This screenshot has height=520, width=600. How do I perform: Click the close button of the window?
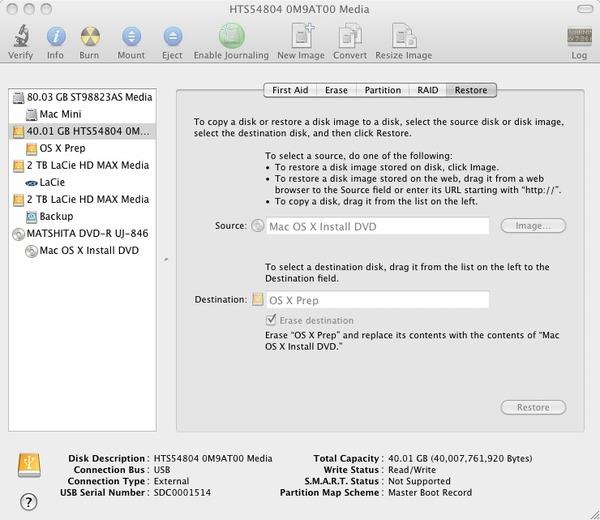(x=12, y=9)
